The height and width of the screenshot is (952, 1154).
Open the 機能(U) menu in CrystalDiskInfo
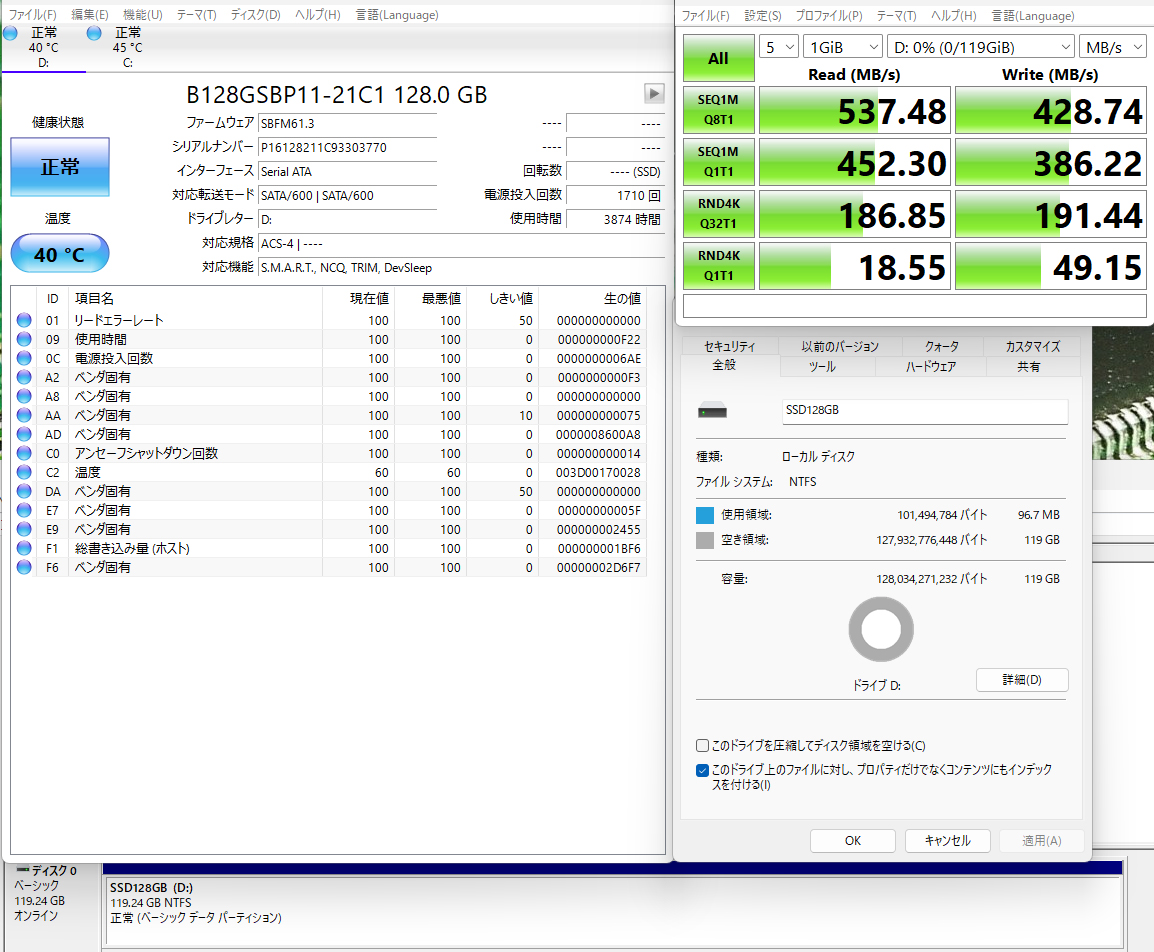click(142, 15)
